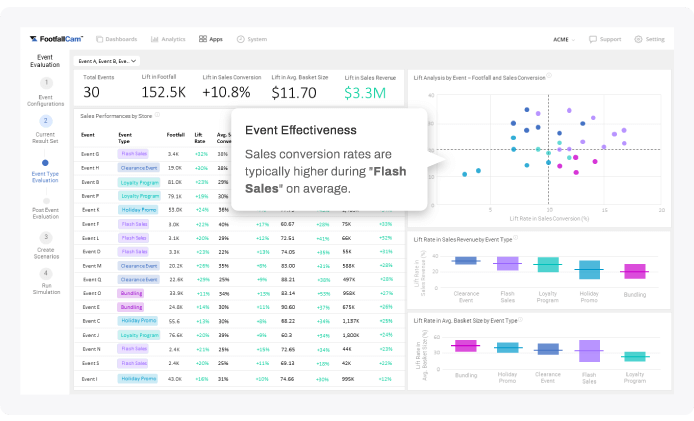Click the Lift in Footfall 152.5K value
The width and height of the screenshot is (694, 421).
[x=163, y=92]
